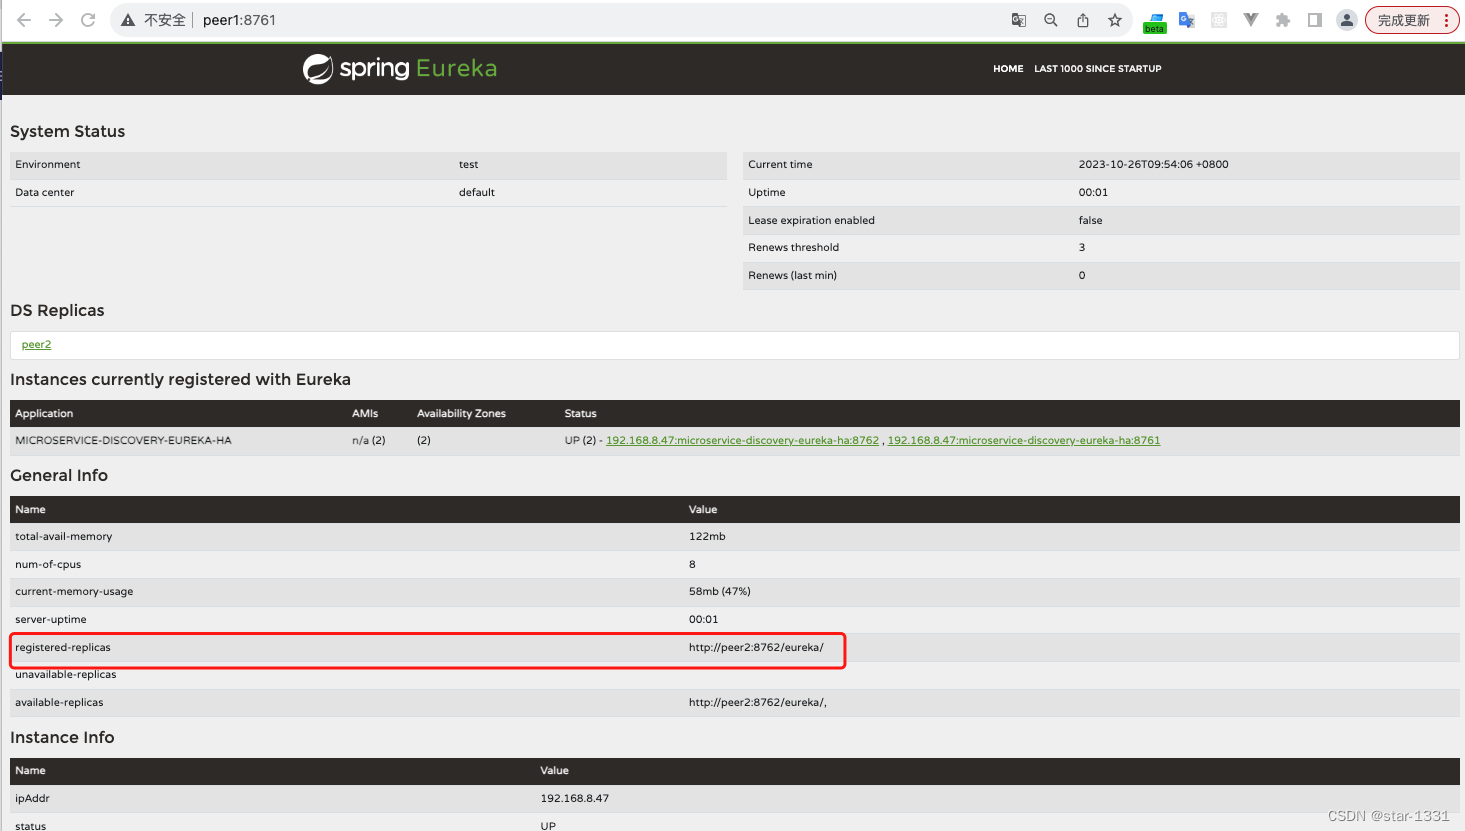Click the Renews threshold label
The image size is (1465, 831).
coord(793,248)
